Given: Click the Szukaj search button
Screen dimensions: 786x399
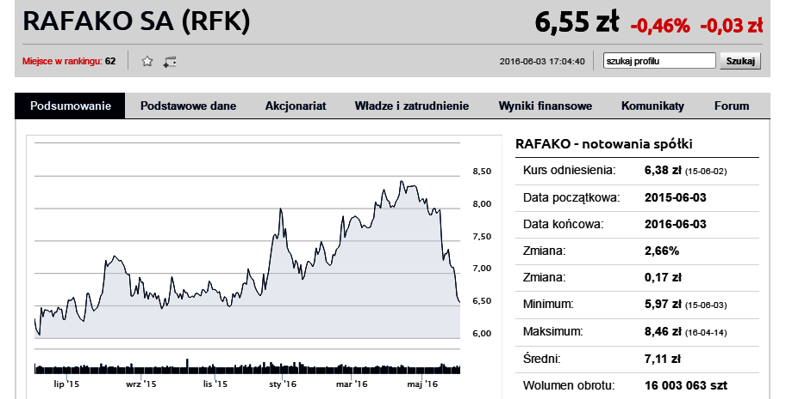Looking at the screenshot, I should (x=740, y=61).
